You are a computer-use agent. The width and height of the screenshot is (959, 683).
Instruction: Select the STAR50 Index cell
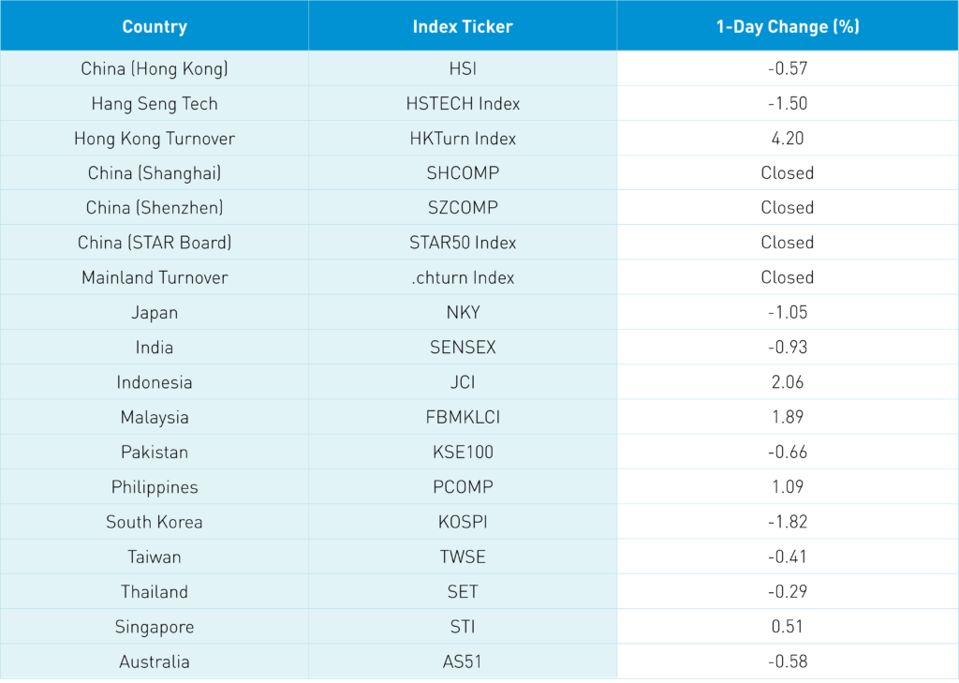[x=462, y=243]
